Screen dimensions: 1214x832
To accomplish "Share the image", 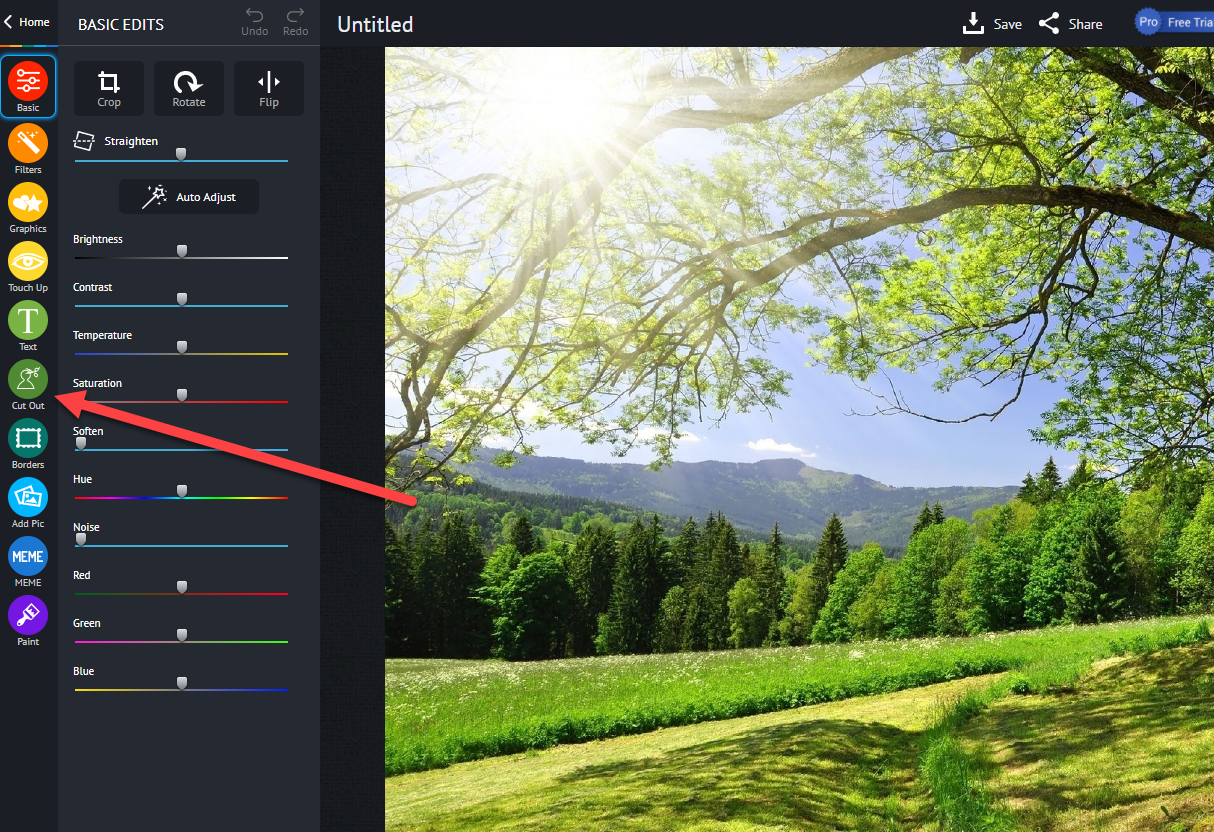I will coord(1070,23).
